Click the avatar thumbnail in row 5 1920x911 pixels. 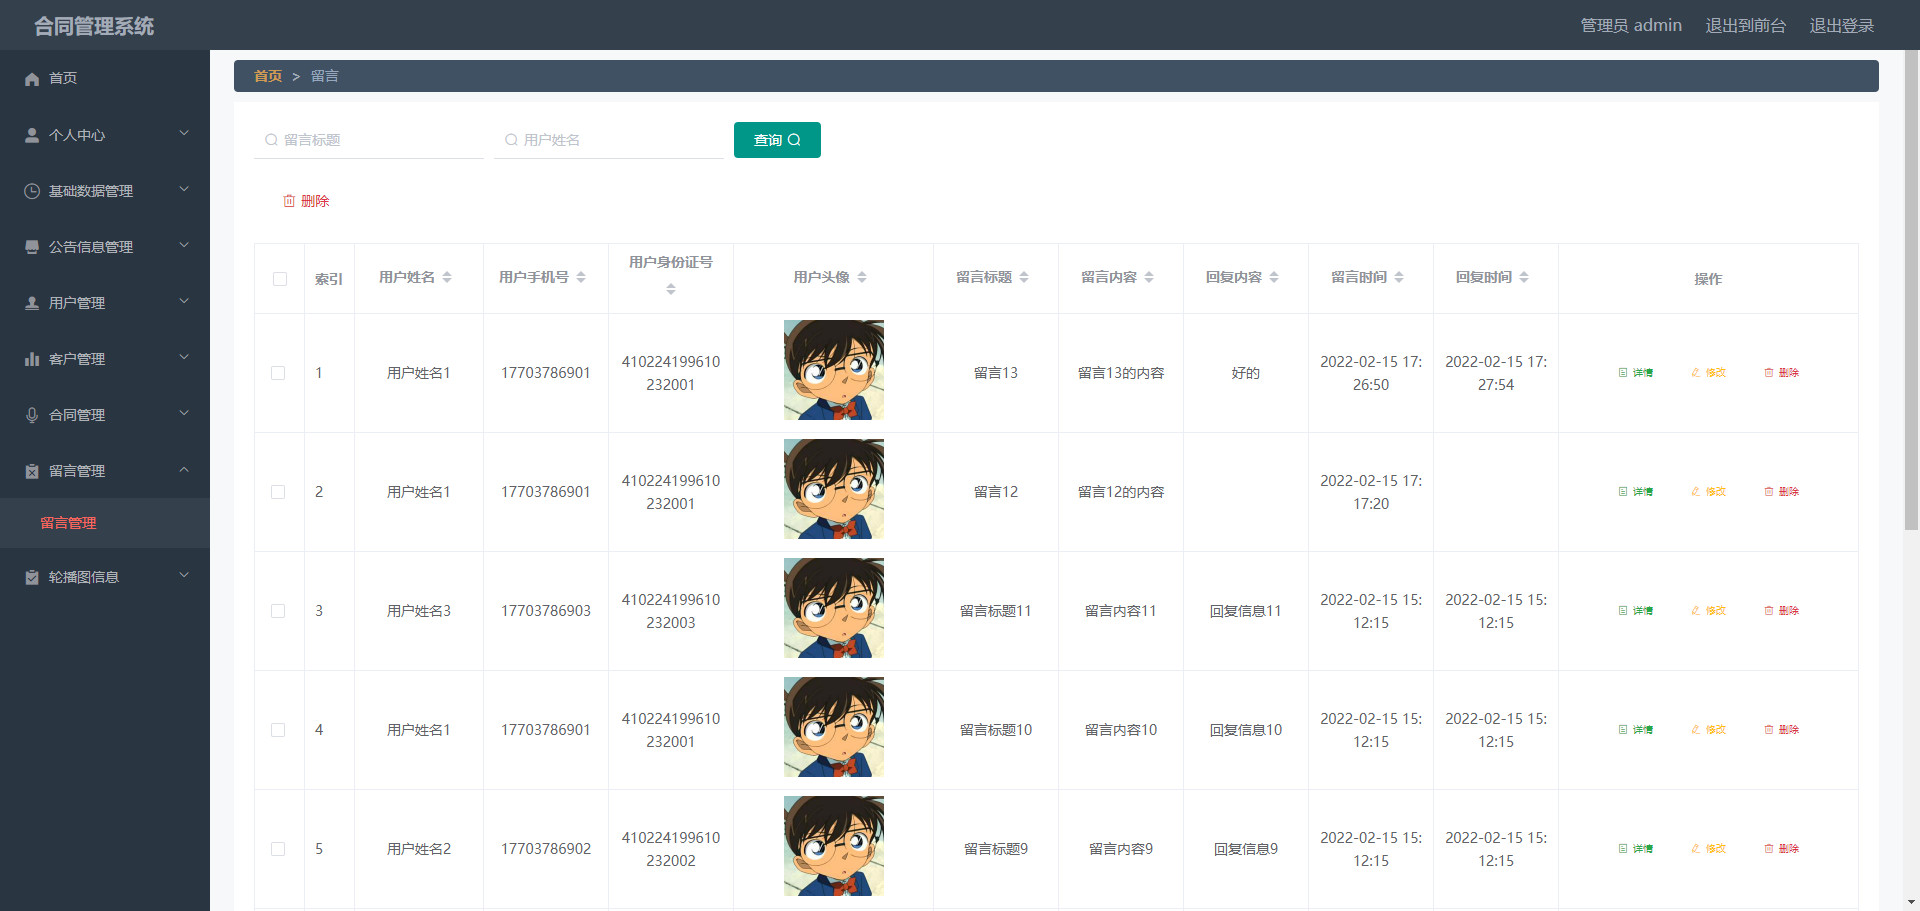click(834, 846)
